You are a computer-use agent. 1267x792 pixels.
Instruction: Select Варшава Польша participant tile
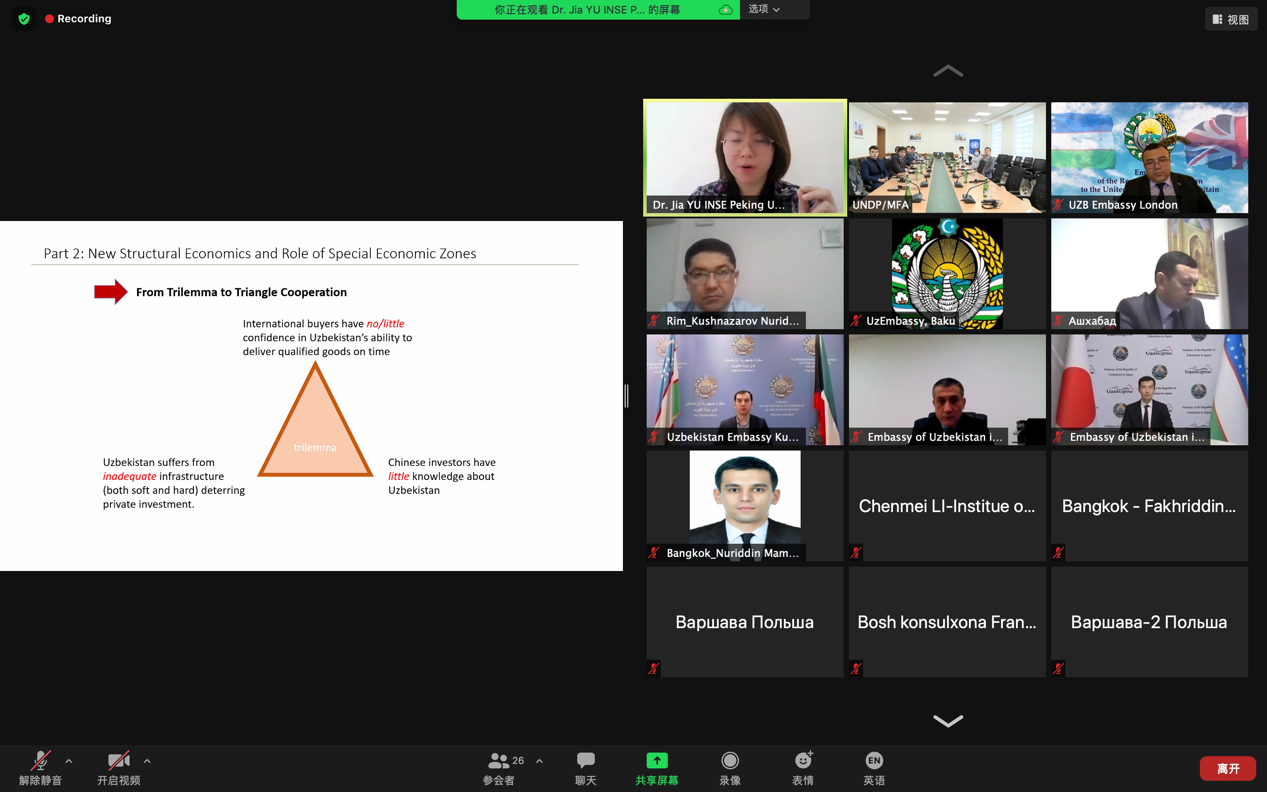click(x=745, y=622)
